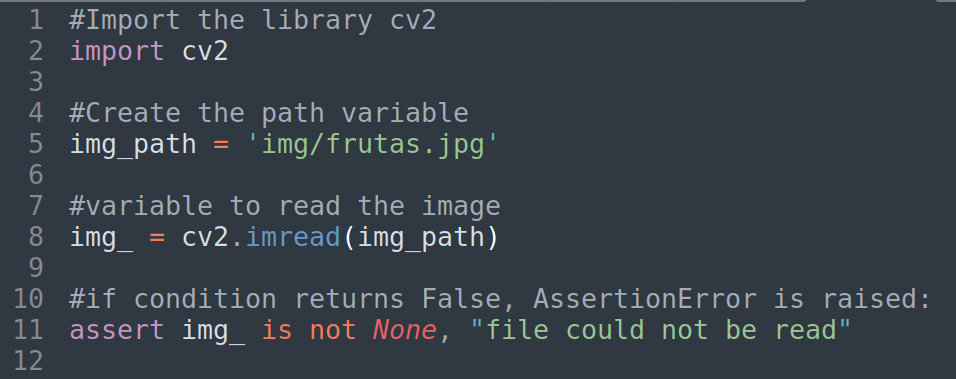The image size is (956, 379).
Task: Click the 'AssertionError' word in the comment
Action: (645, 299)
